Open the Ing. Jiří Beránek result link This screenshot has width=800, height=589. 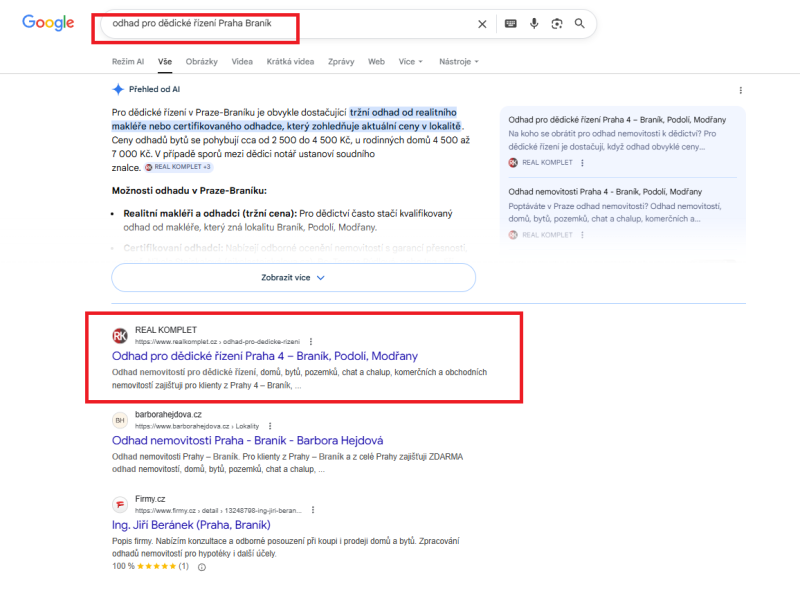coord(191,524)
